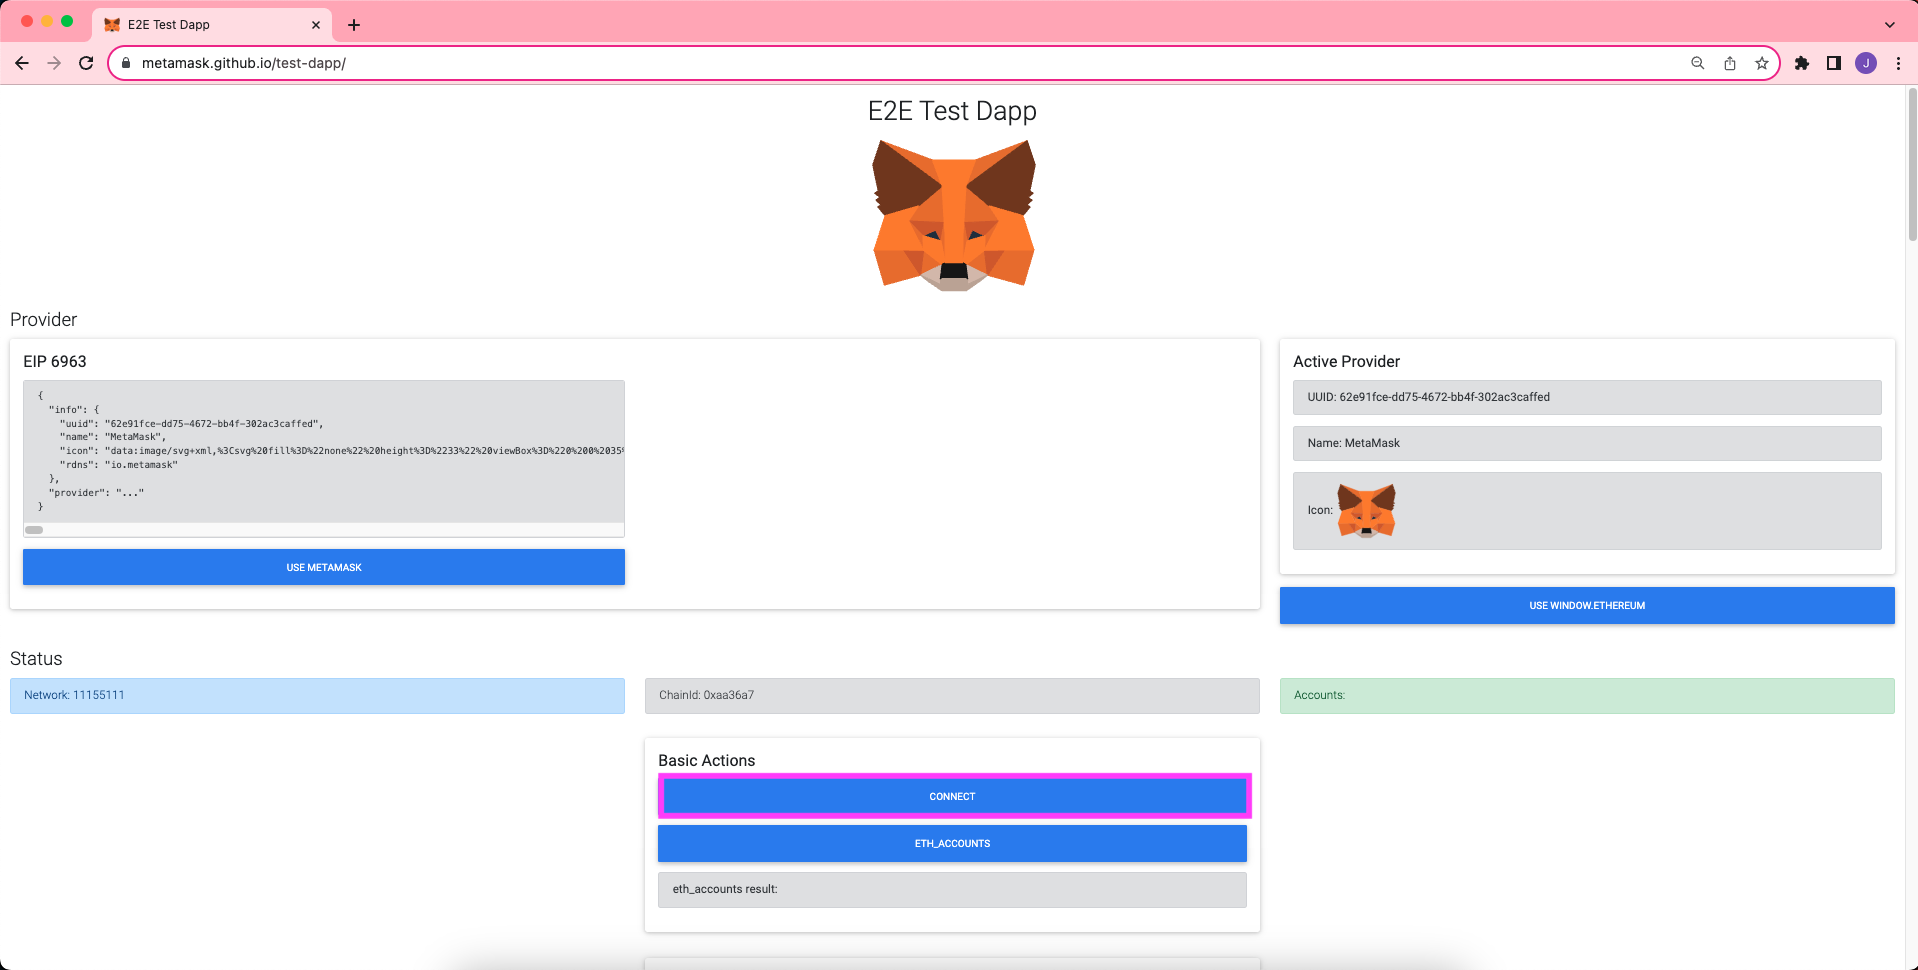Screen dimensions: 1918x970
Task: Click the UUID field in Active Provider
Action: coord(1587,397)
